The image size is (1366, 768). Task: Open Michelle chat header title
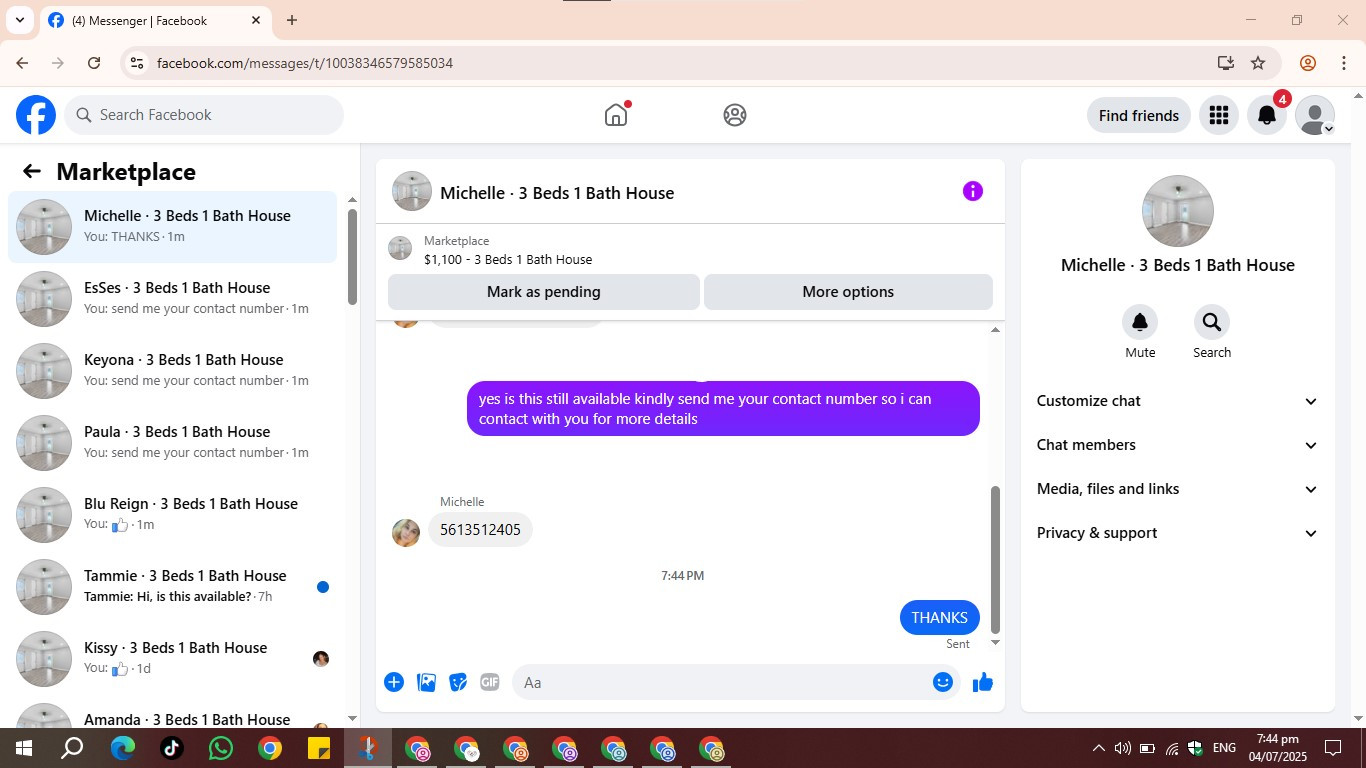click(557, 193)
